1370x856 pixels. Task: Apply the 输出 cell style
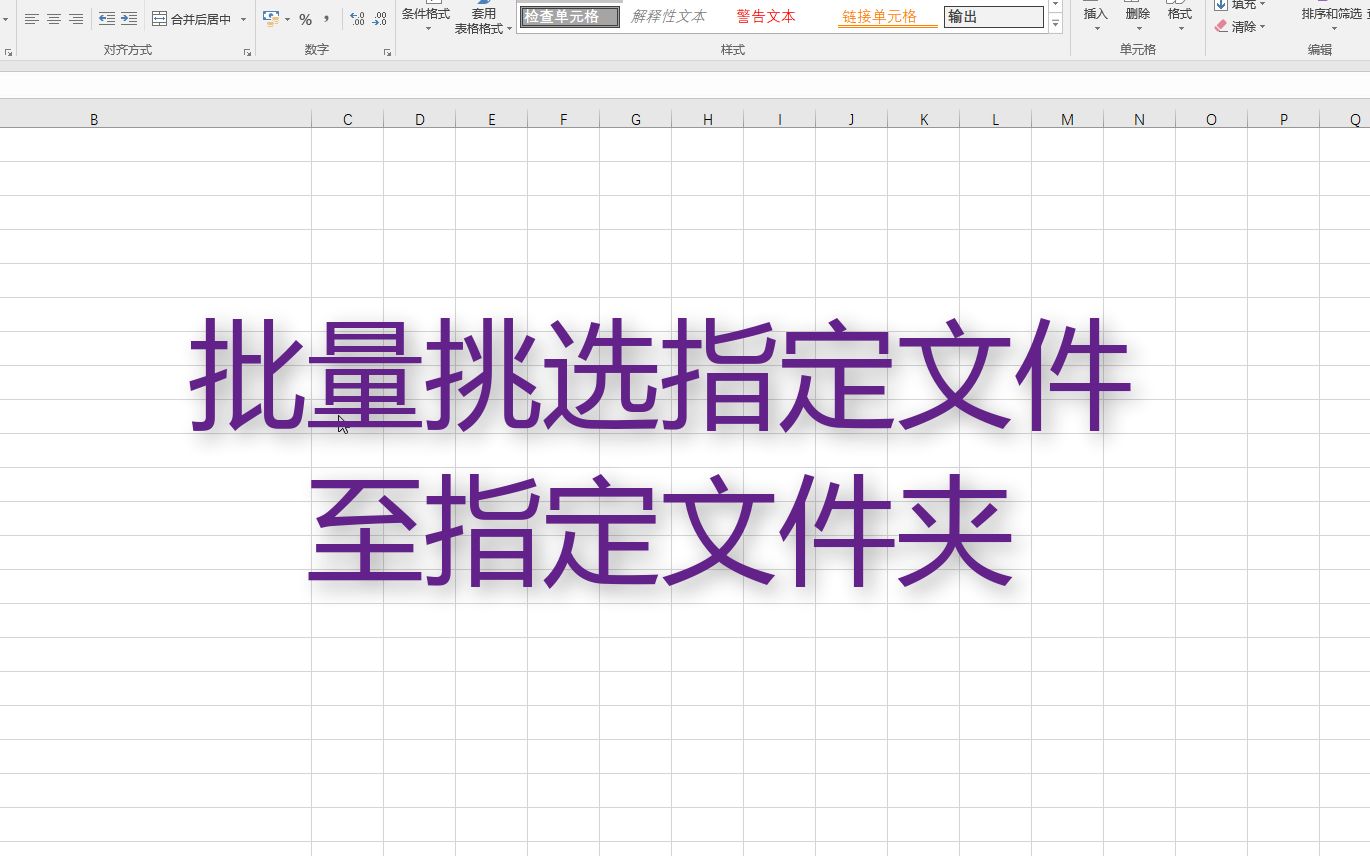click(x=994, y=17)
